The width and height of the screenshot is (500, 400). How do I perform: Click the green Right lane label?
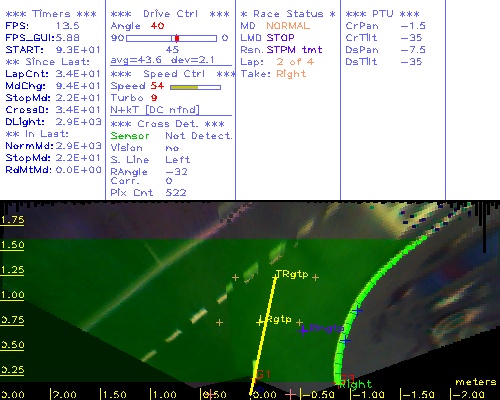click(x=355, y=384)
